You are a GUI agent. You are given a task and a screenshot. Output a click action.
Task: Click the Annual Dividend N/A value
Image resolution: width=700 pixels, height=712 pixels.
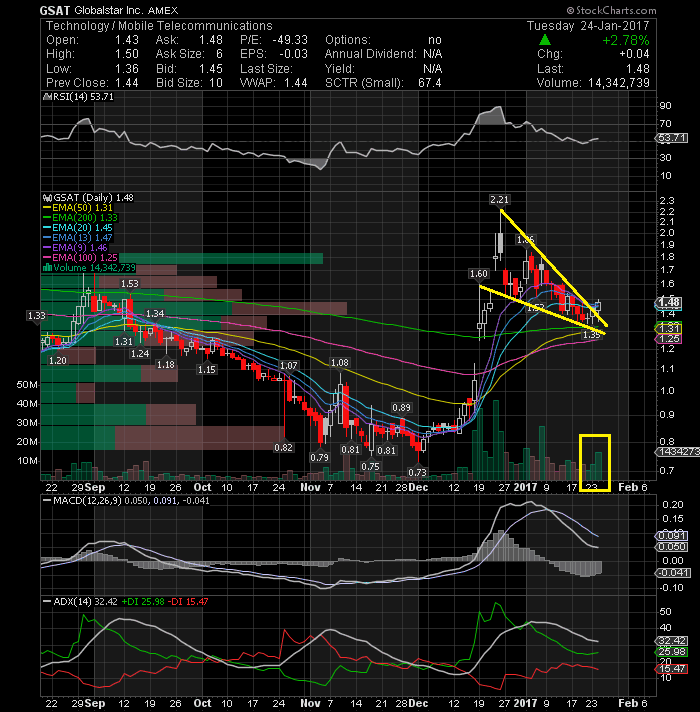pyautogui.click(x=433, y=54)
